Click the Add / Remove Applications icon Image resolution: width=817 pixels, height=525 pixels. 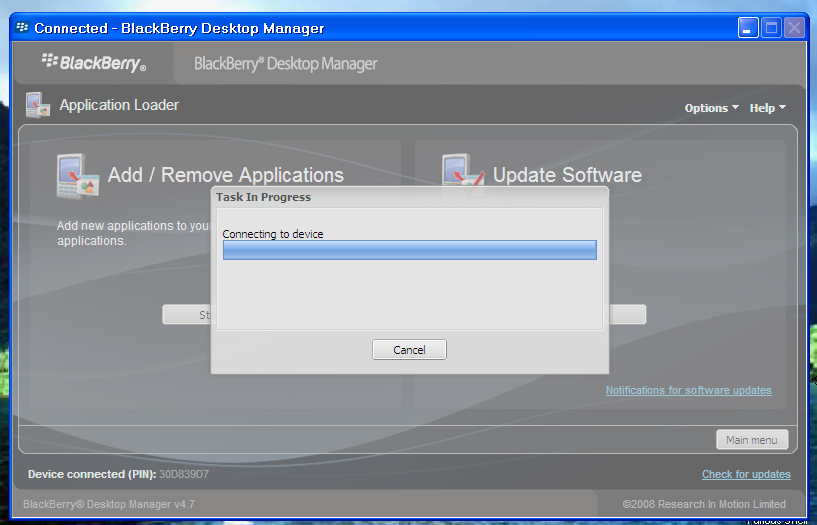point(78,176)
